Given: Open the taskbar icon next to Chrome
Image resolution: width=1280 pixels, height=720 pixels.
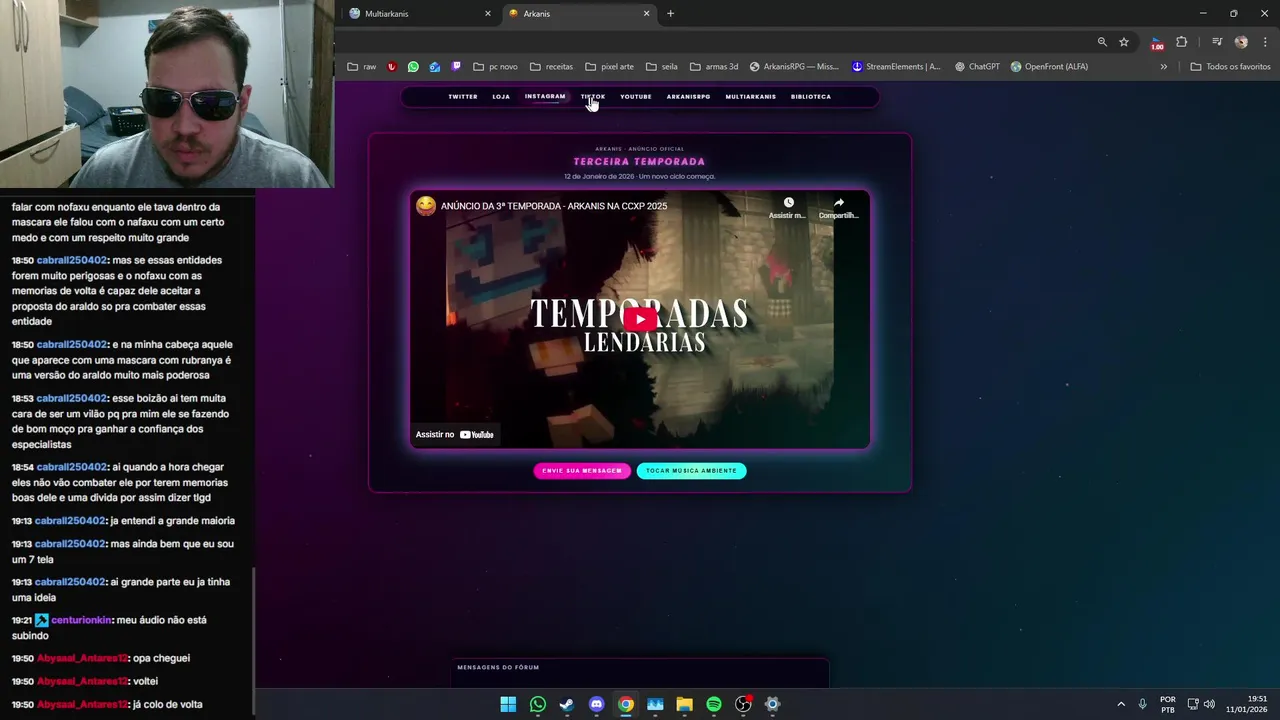Looking at the screenshot, I should (655, 704).
